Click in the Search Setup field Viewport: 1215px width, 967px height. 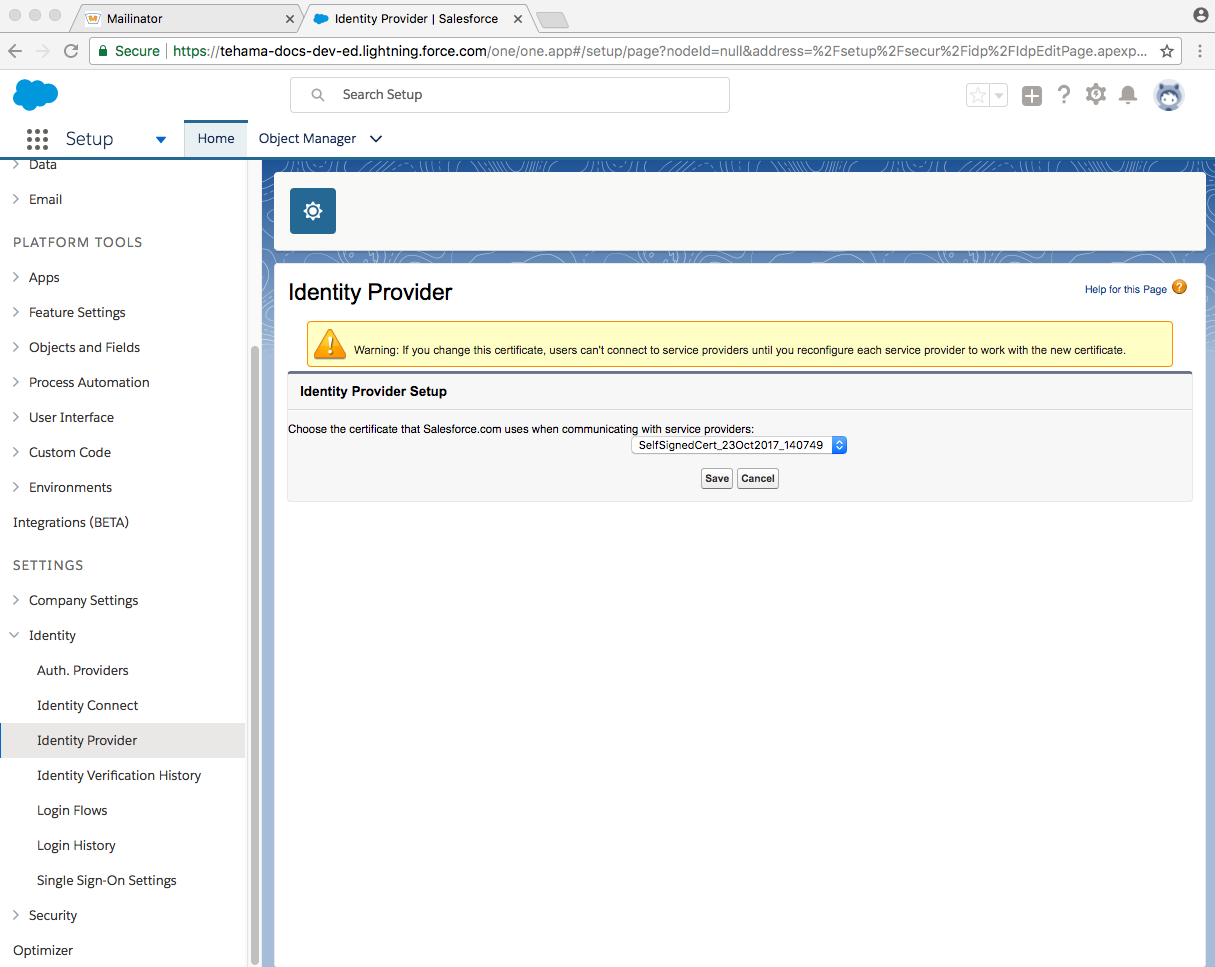coord(510,95)
